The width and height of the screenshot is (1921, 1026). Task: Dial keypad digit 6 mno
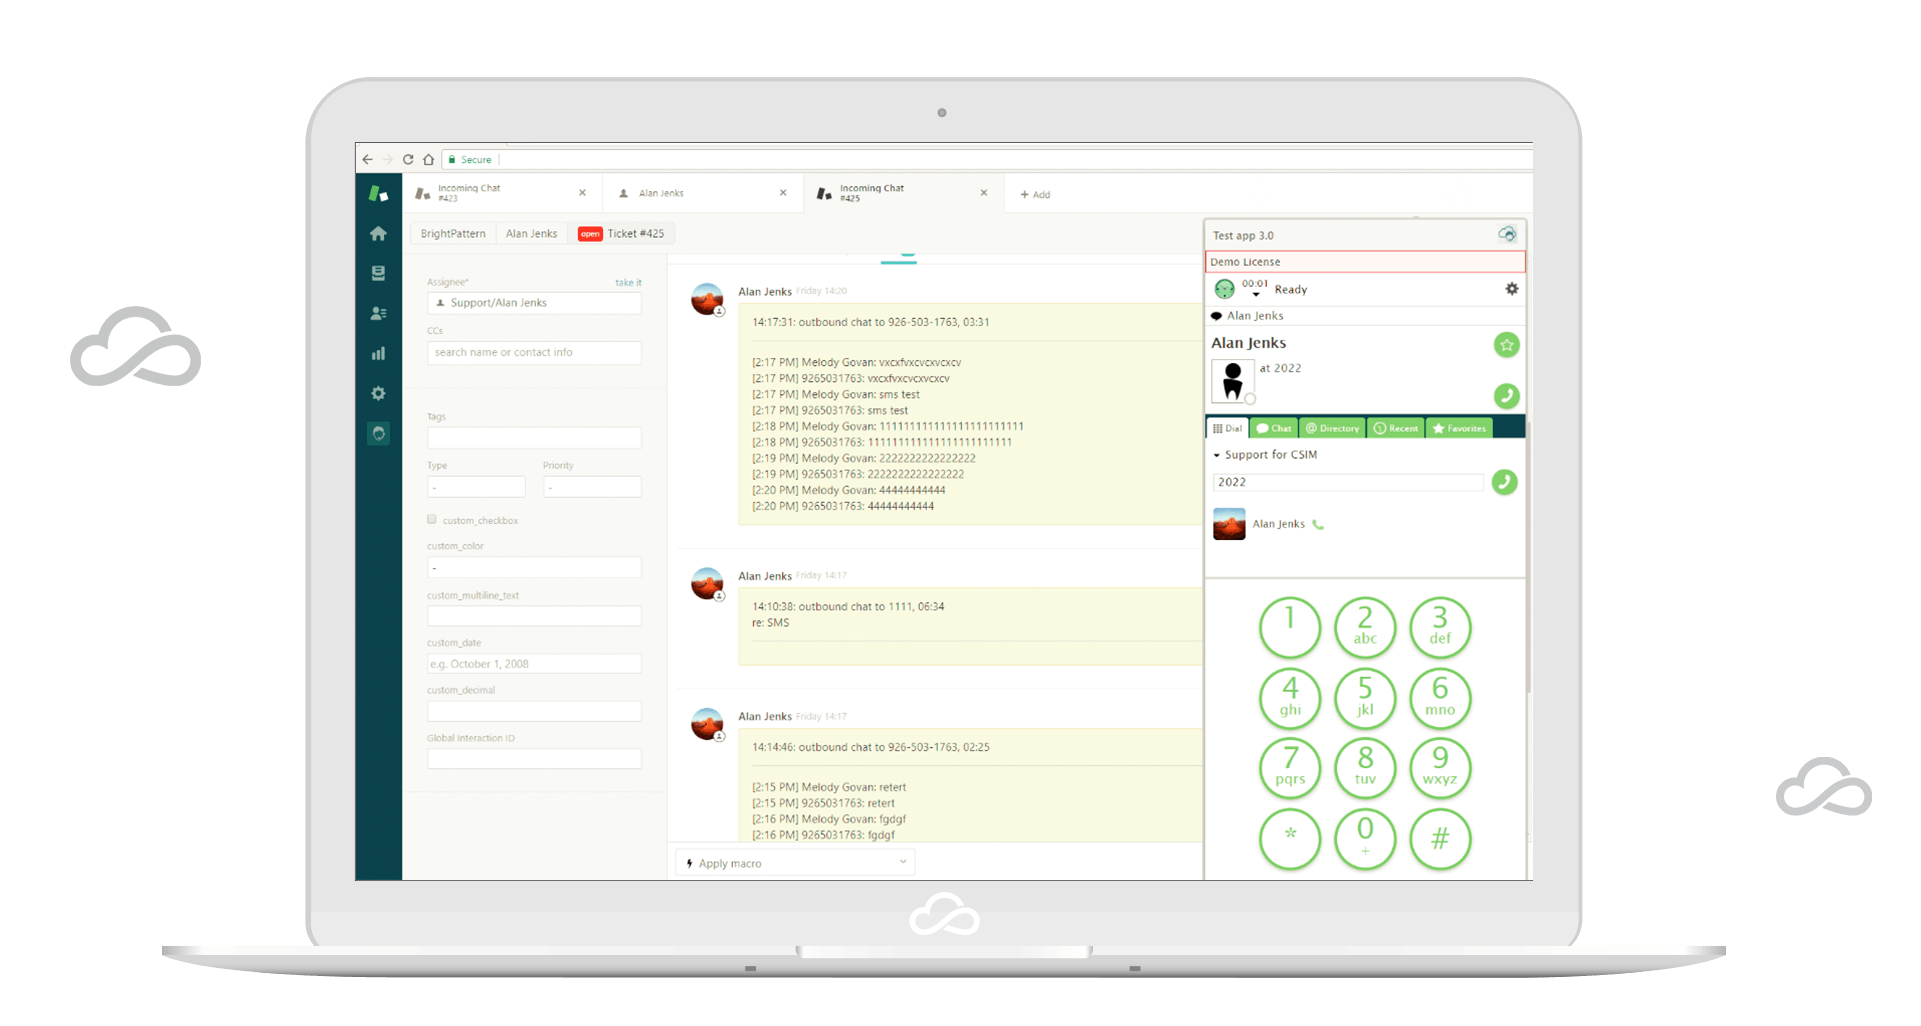(x=1440, y=697)
